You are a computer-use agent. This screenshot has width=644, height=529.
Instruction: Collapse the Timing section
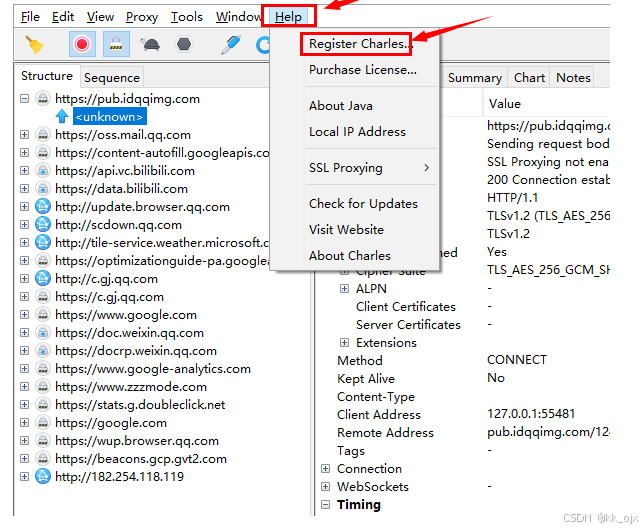[x=326, y=505]
